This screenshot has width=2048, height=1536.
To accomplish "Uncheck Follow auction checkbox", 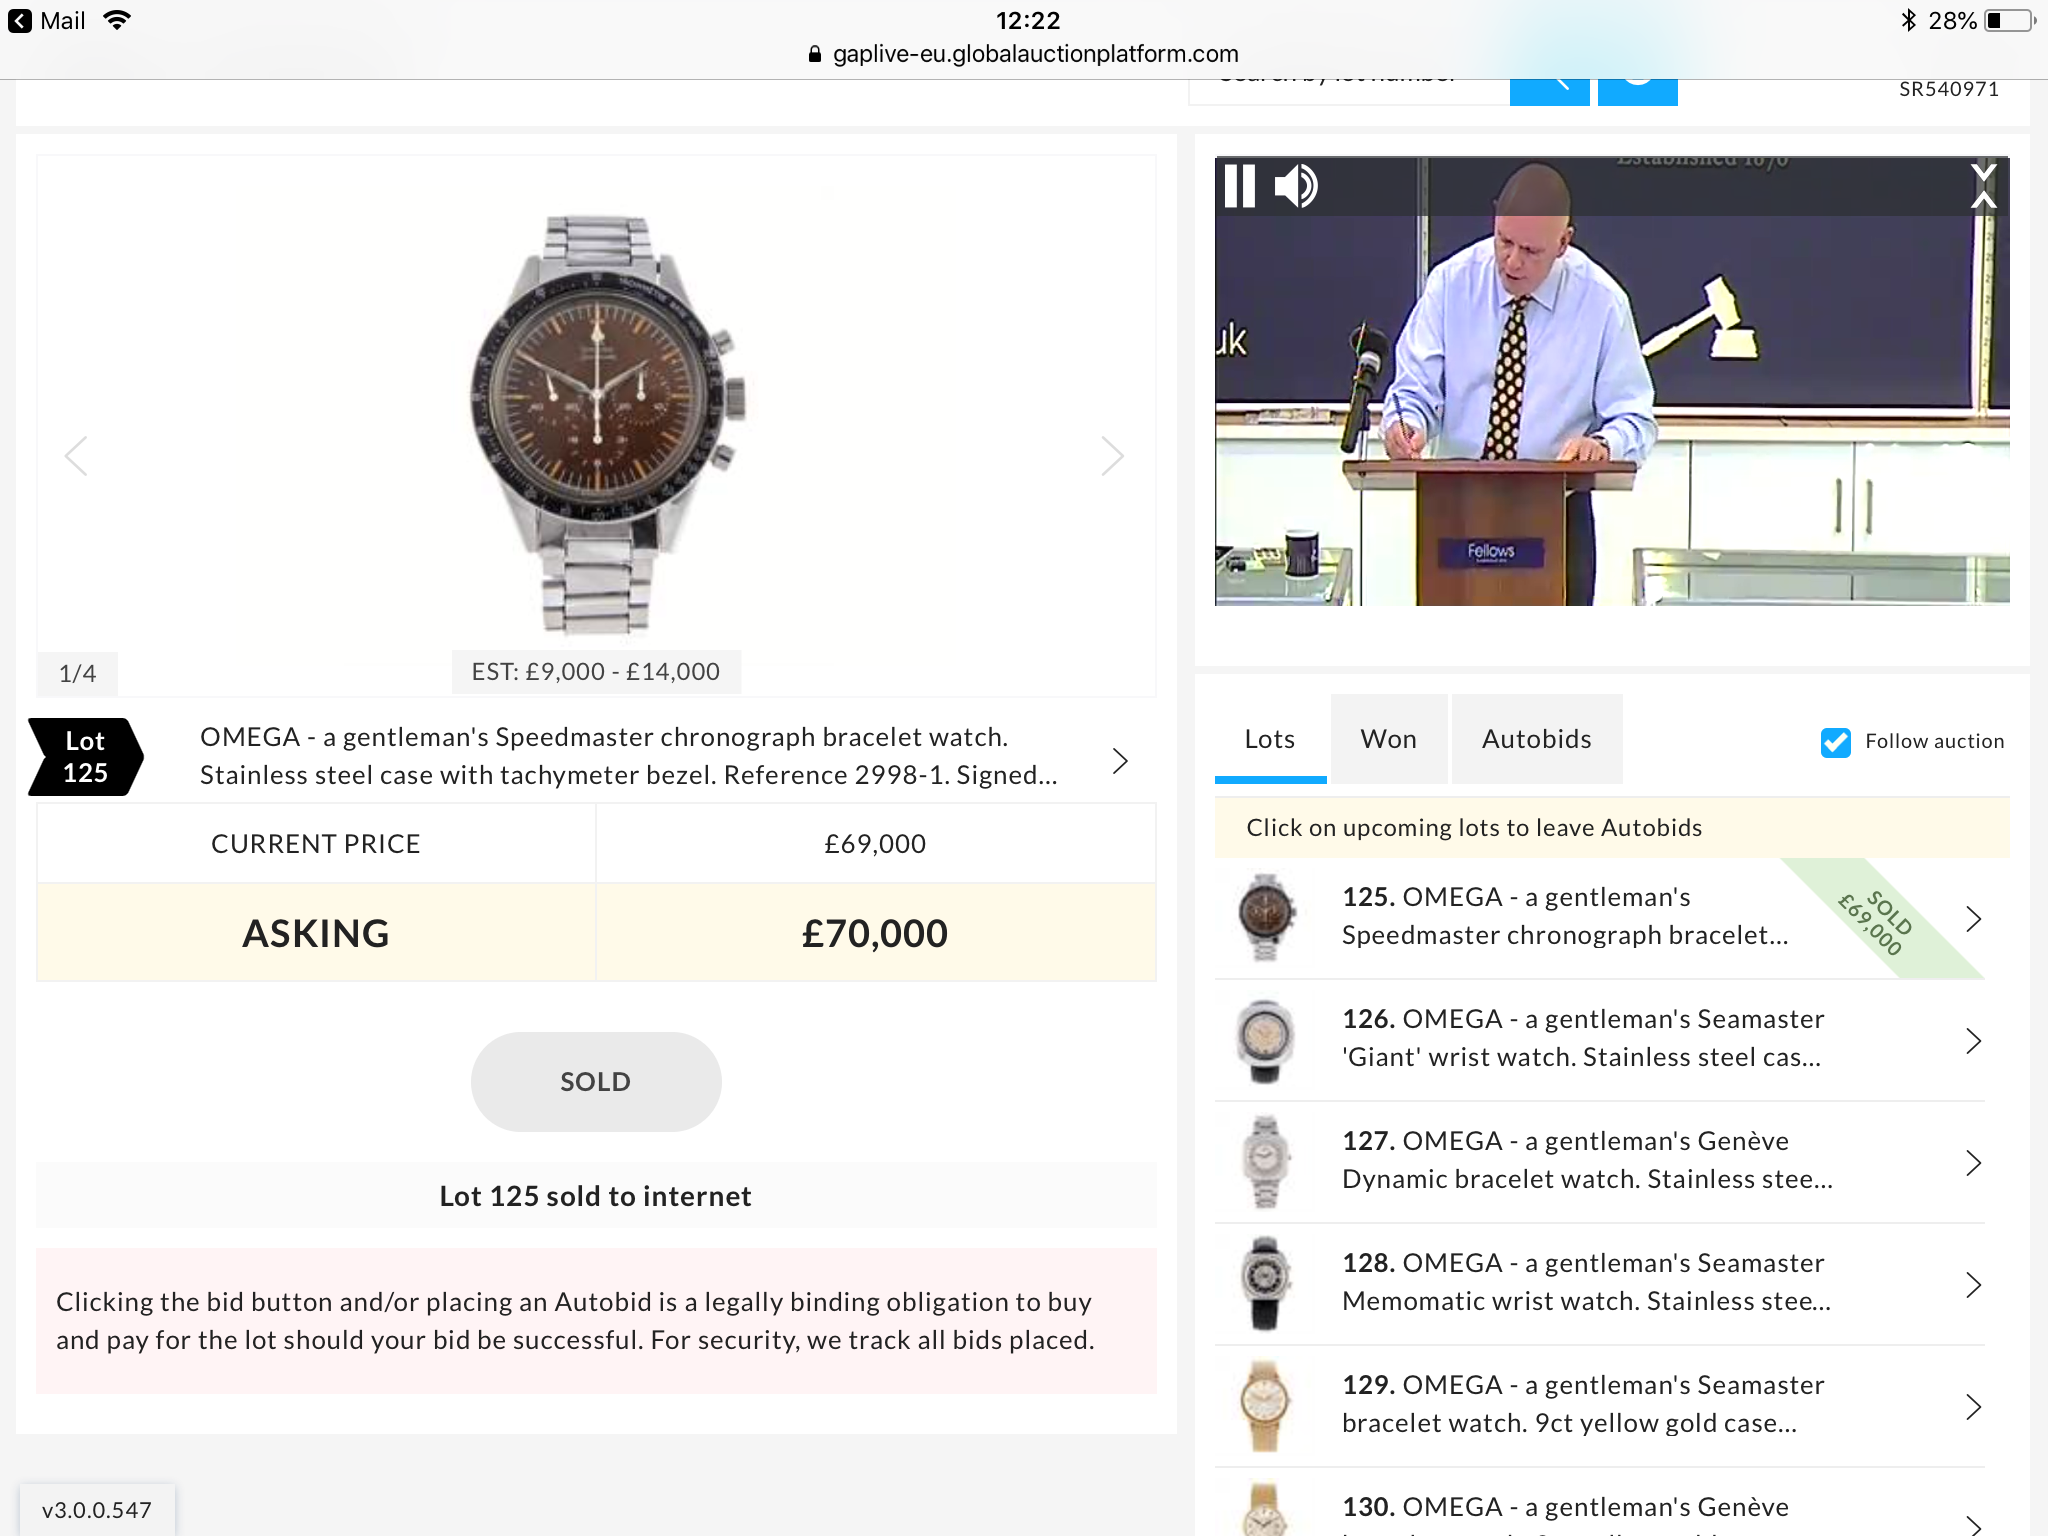I will [x=1836, y=742].
